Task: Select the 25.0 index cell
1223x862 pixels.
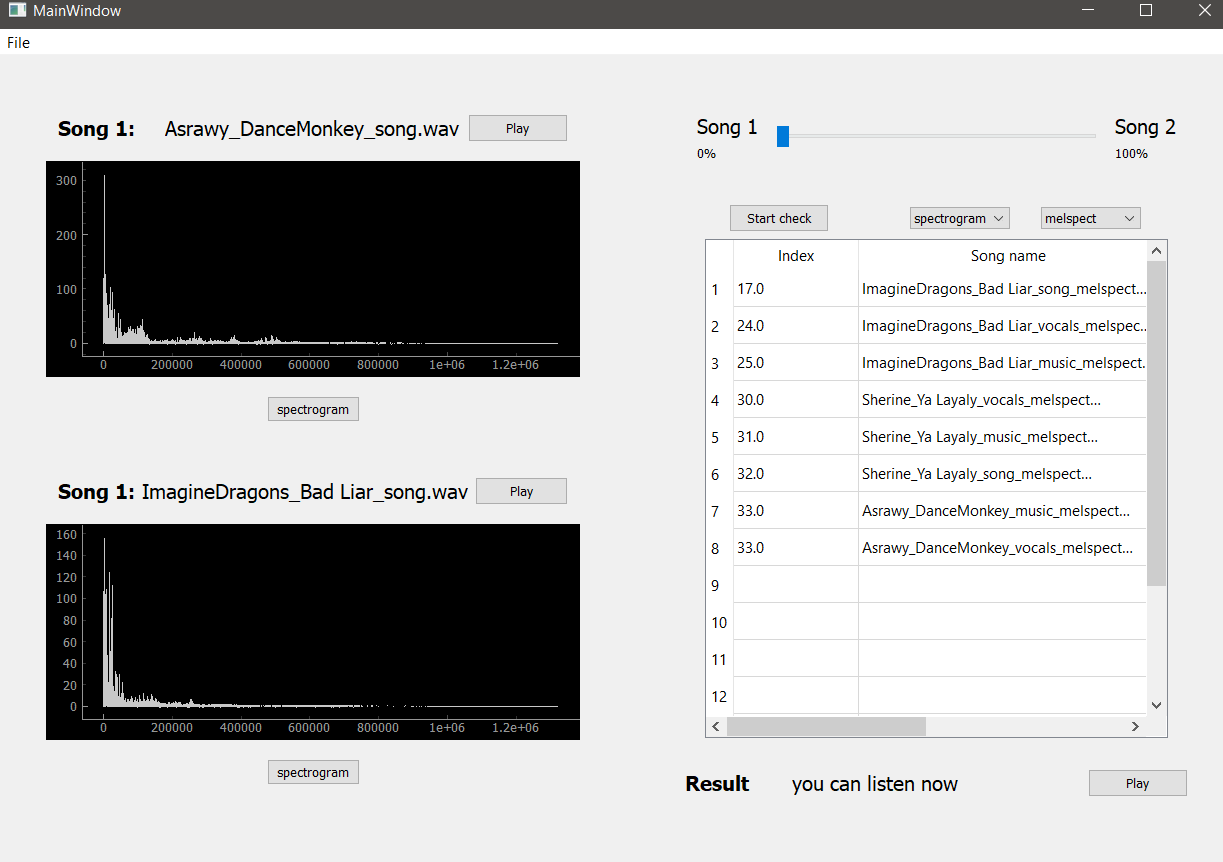Action: tap(796, 363)
